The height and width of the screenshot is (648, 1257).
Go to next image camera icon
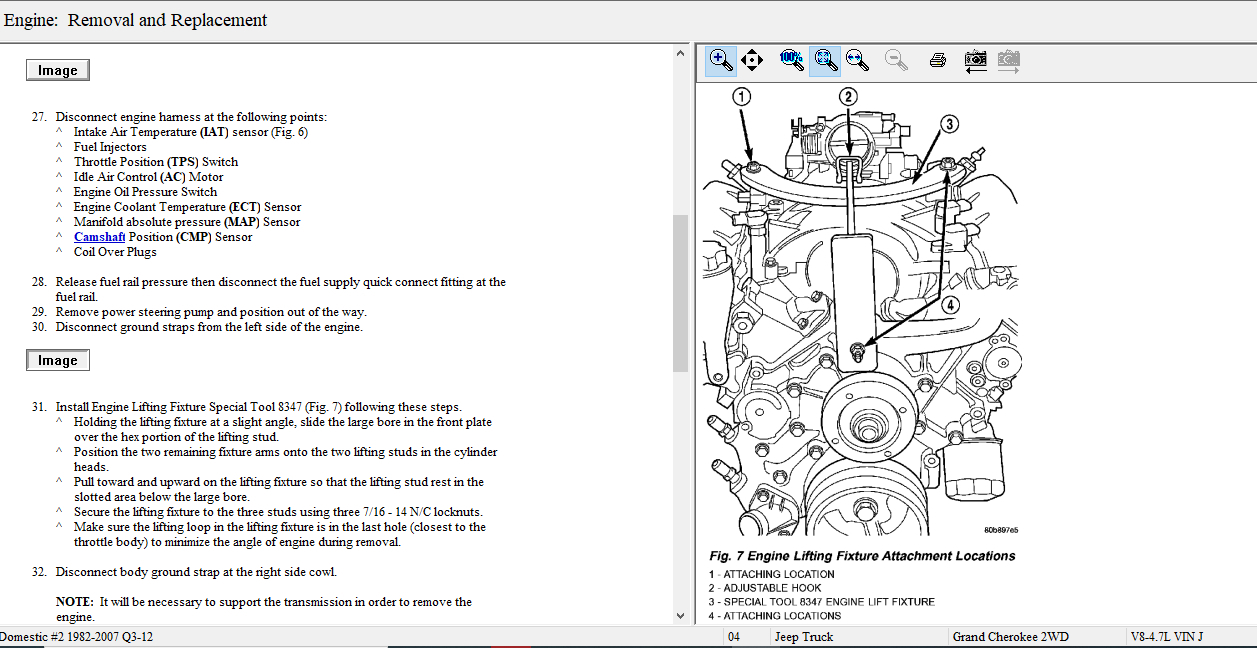coord(1008,60)
